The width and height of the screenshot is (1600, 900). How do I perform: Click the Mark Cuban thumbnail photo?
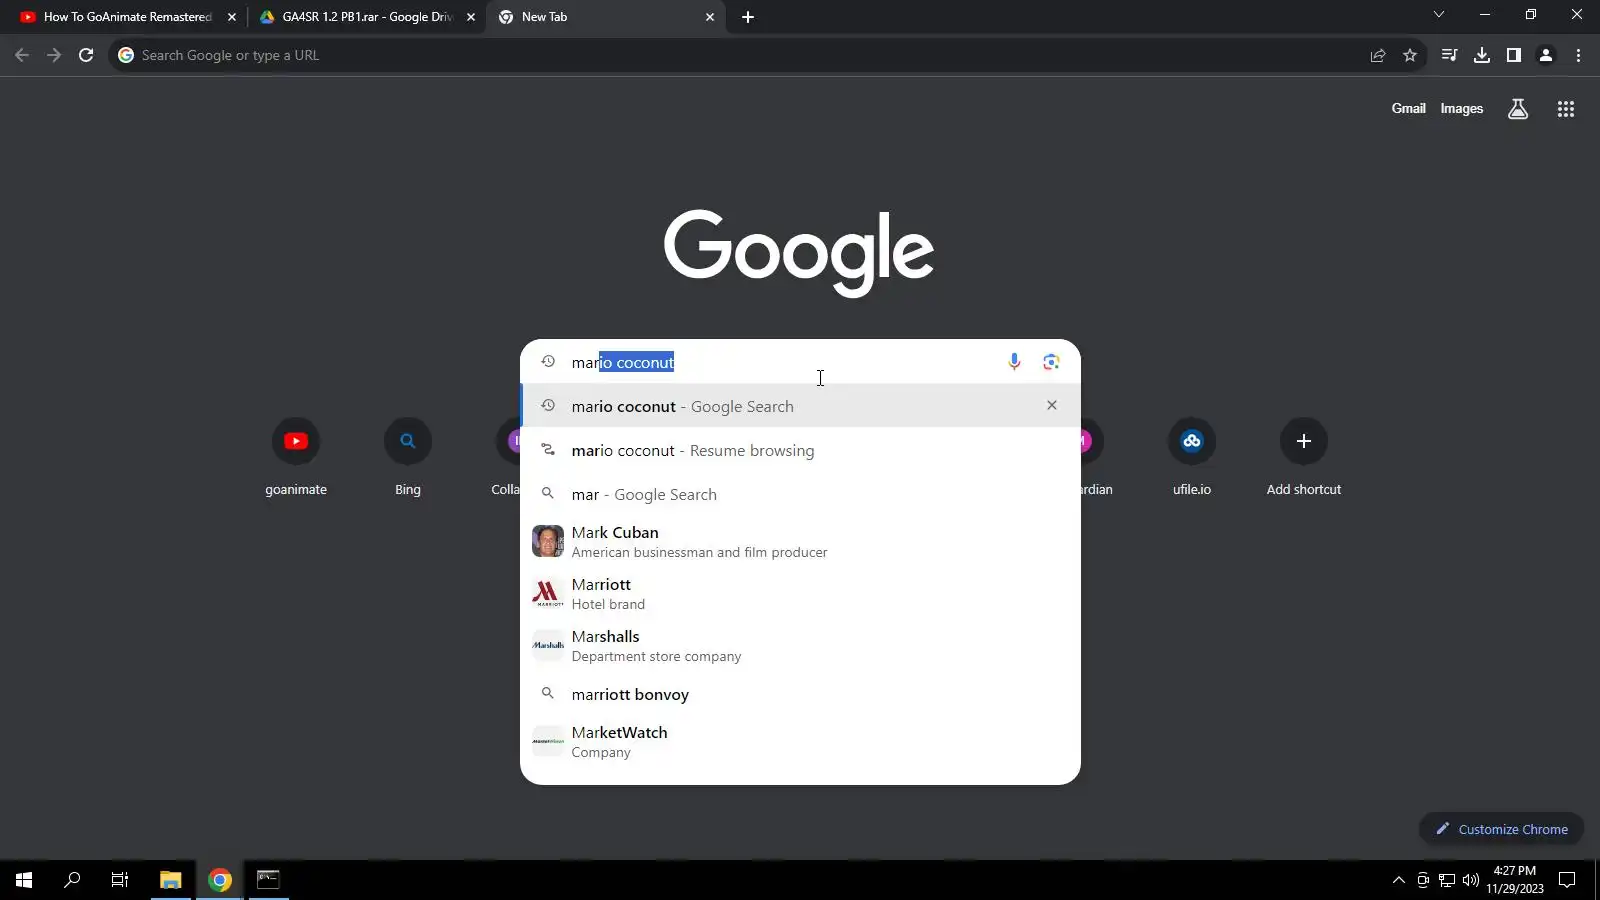tap(548, 541)
